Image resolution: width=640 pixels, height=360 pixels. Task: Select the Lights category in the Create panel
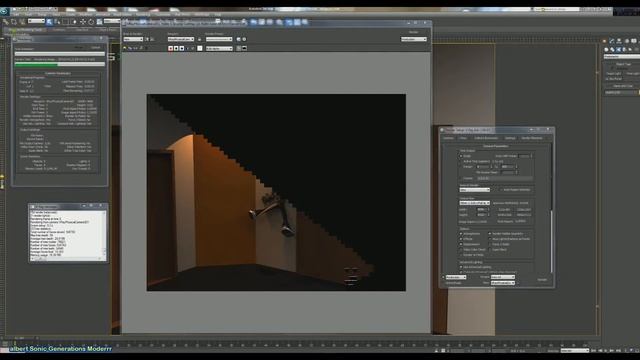click(619, 49)
